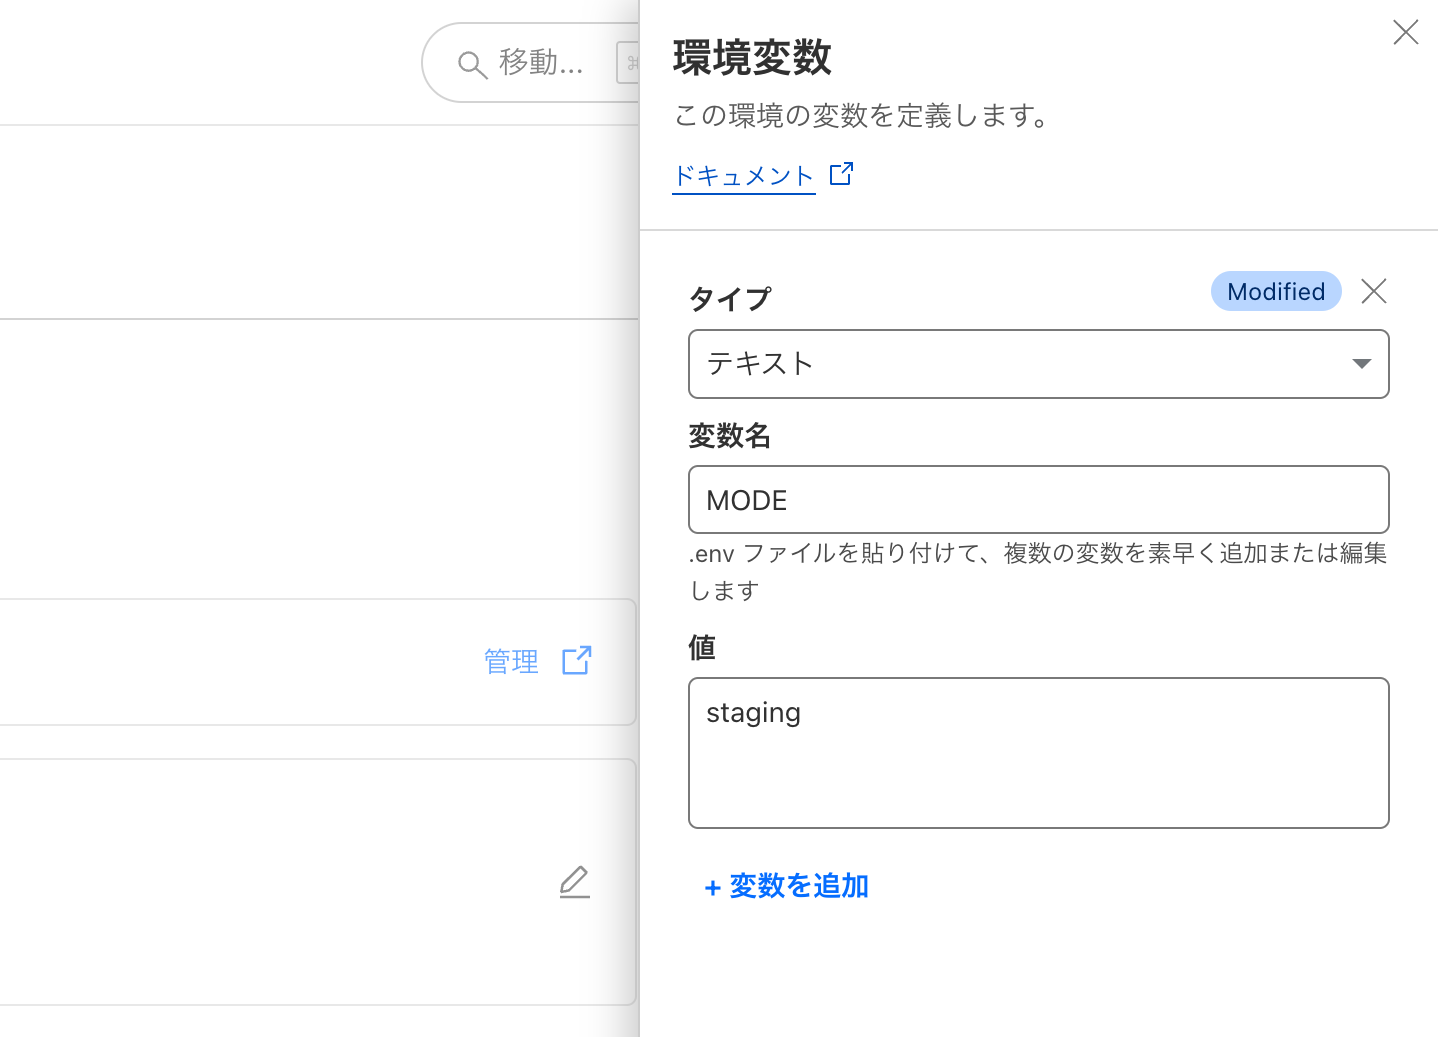Click the external link icon beside ドキュメント
This screenshot has width=1438, height=1037.
pyautogui.click(x=842, y=174)
